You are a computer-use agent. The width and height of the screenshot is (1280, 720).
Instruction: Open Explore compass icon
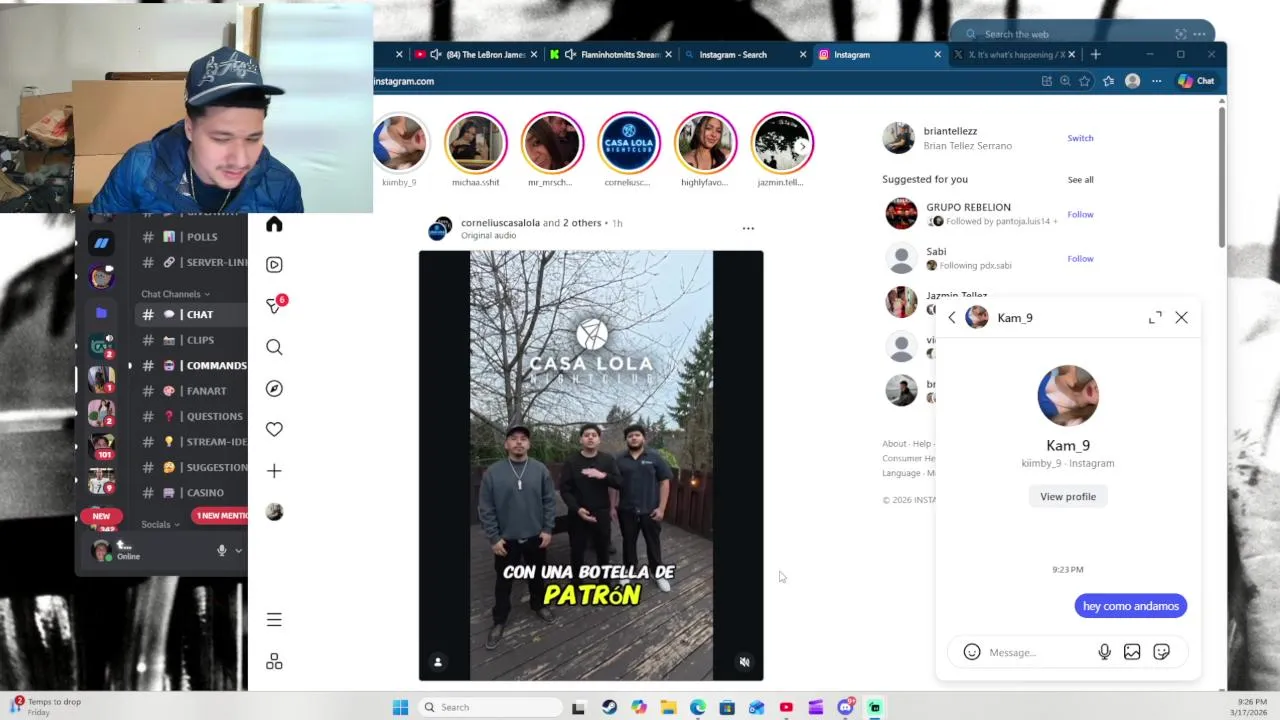(x=274, y=388)
